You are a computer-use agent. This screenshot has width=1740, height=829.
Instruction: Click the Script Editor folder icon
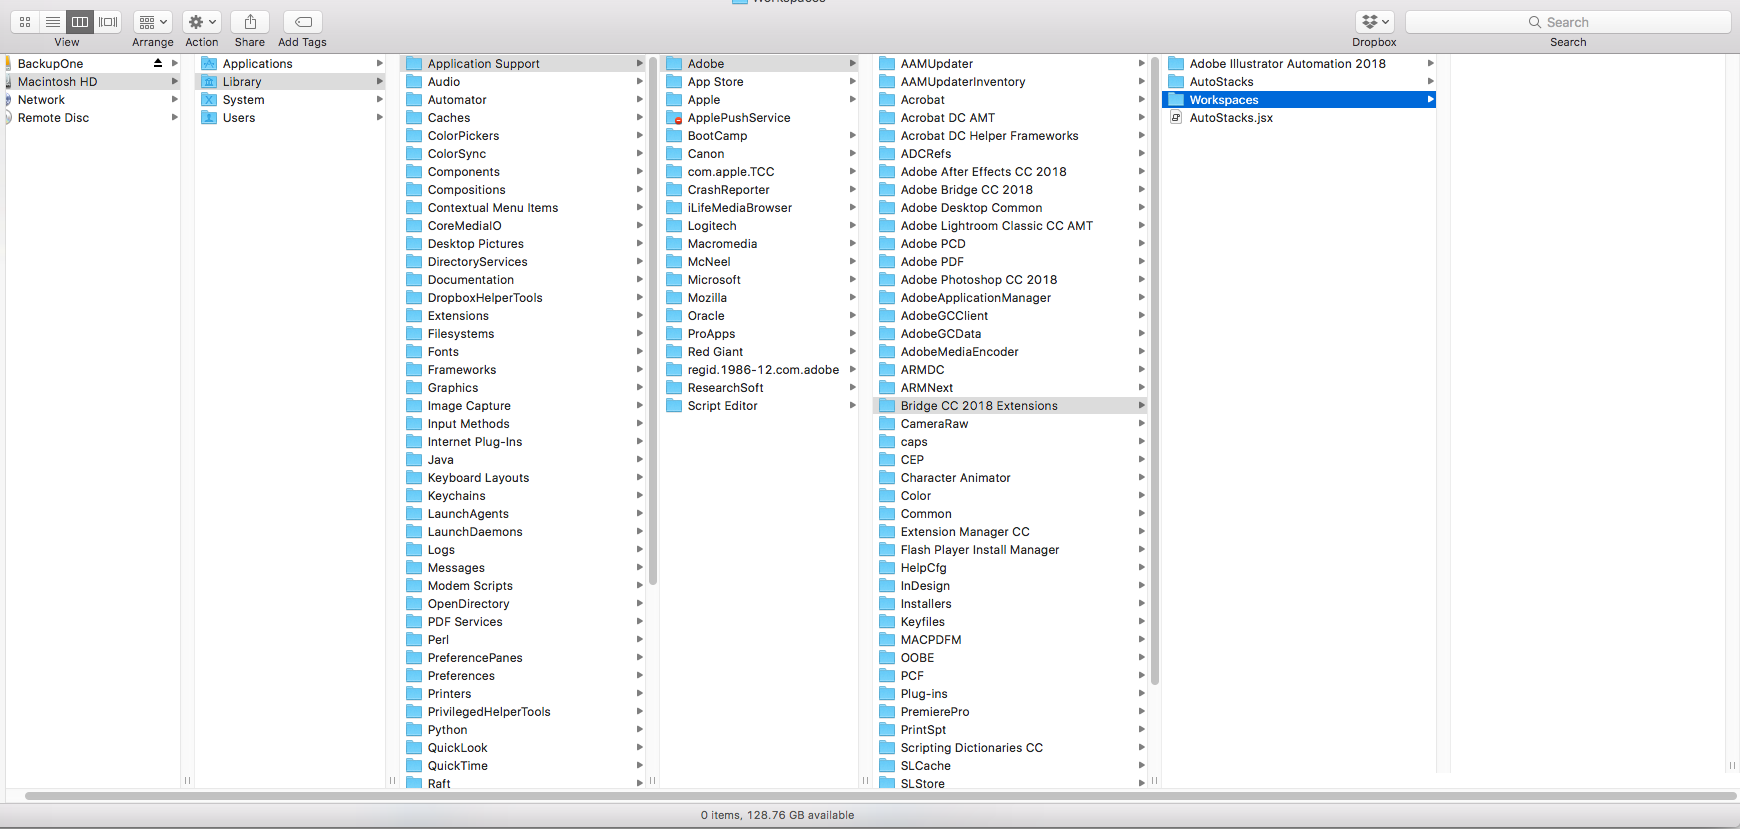click(674, 406)
